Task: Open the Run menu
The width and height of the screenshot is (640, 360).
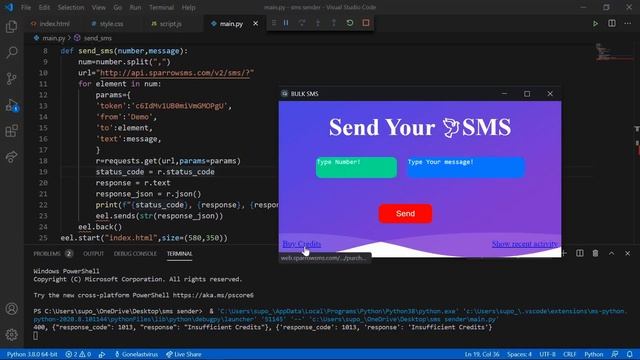Action: coord(135,7)
